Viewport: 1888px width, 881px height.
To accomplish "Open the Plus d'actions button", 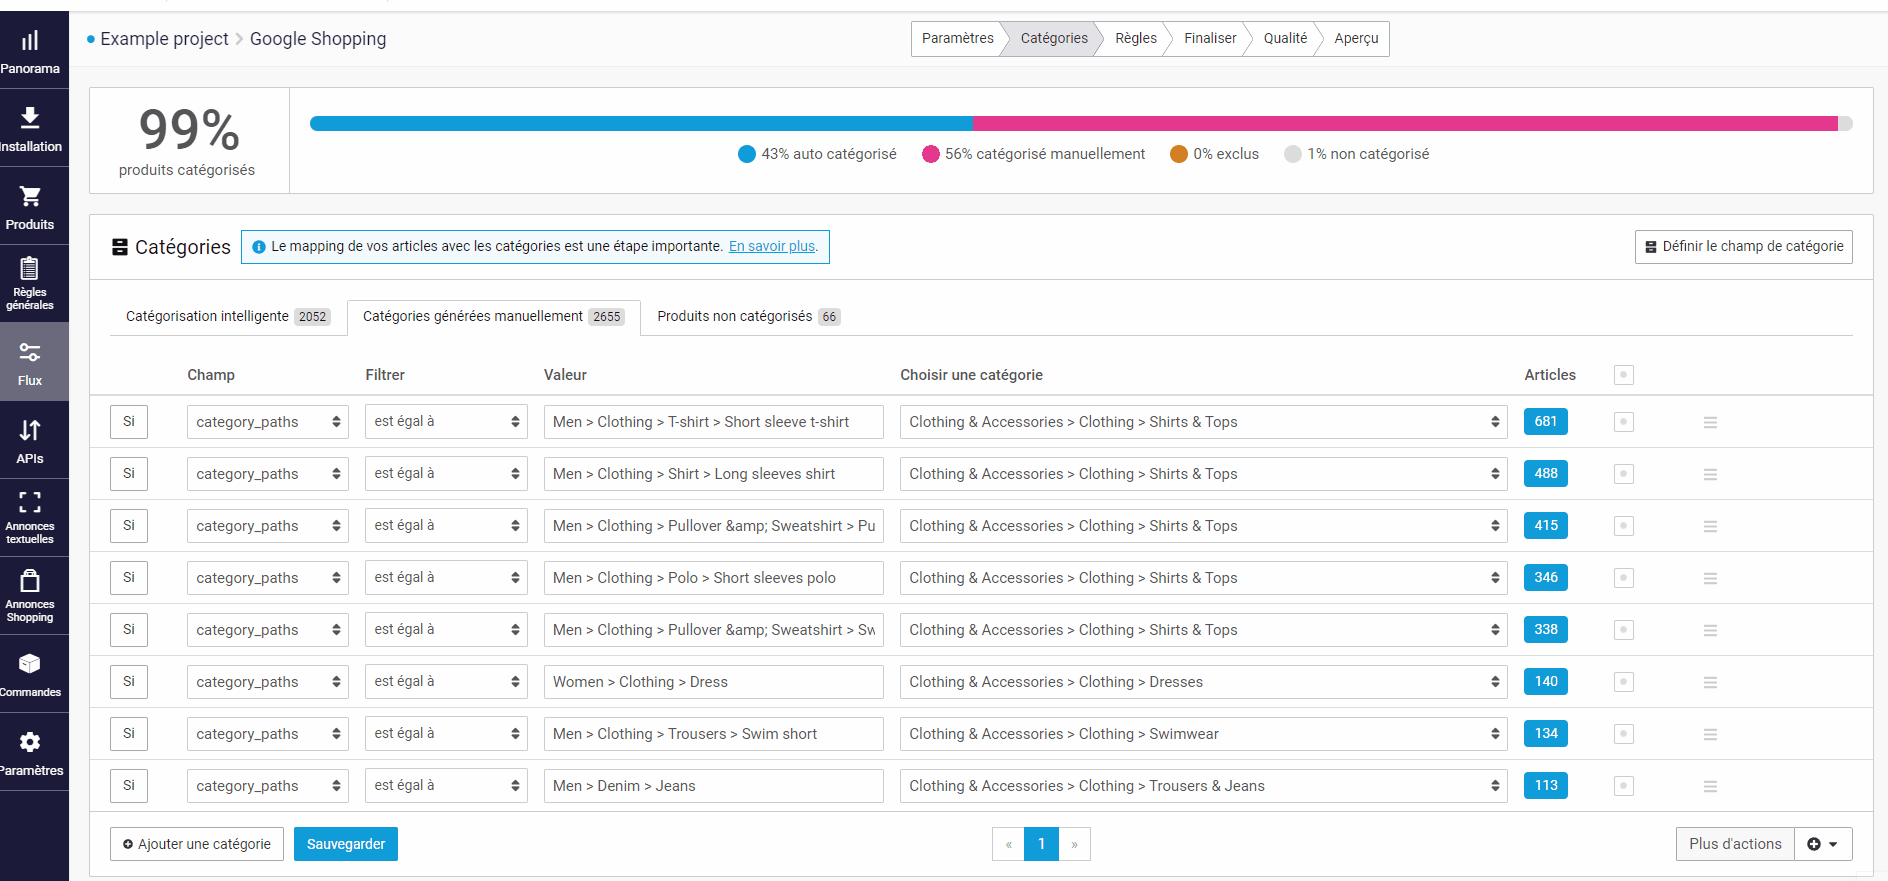I will pyautogui.click(x=1735, y=844).
